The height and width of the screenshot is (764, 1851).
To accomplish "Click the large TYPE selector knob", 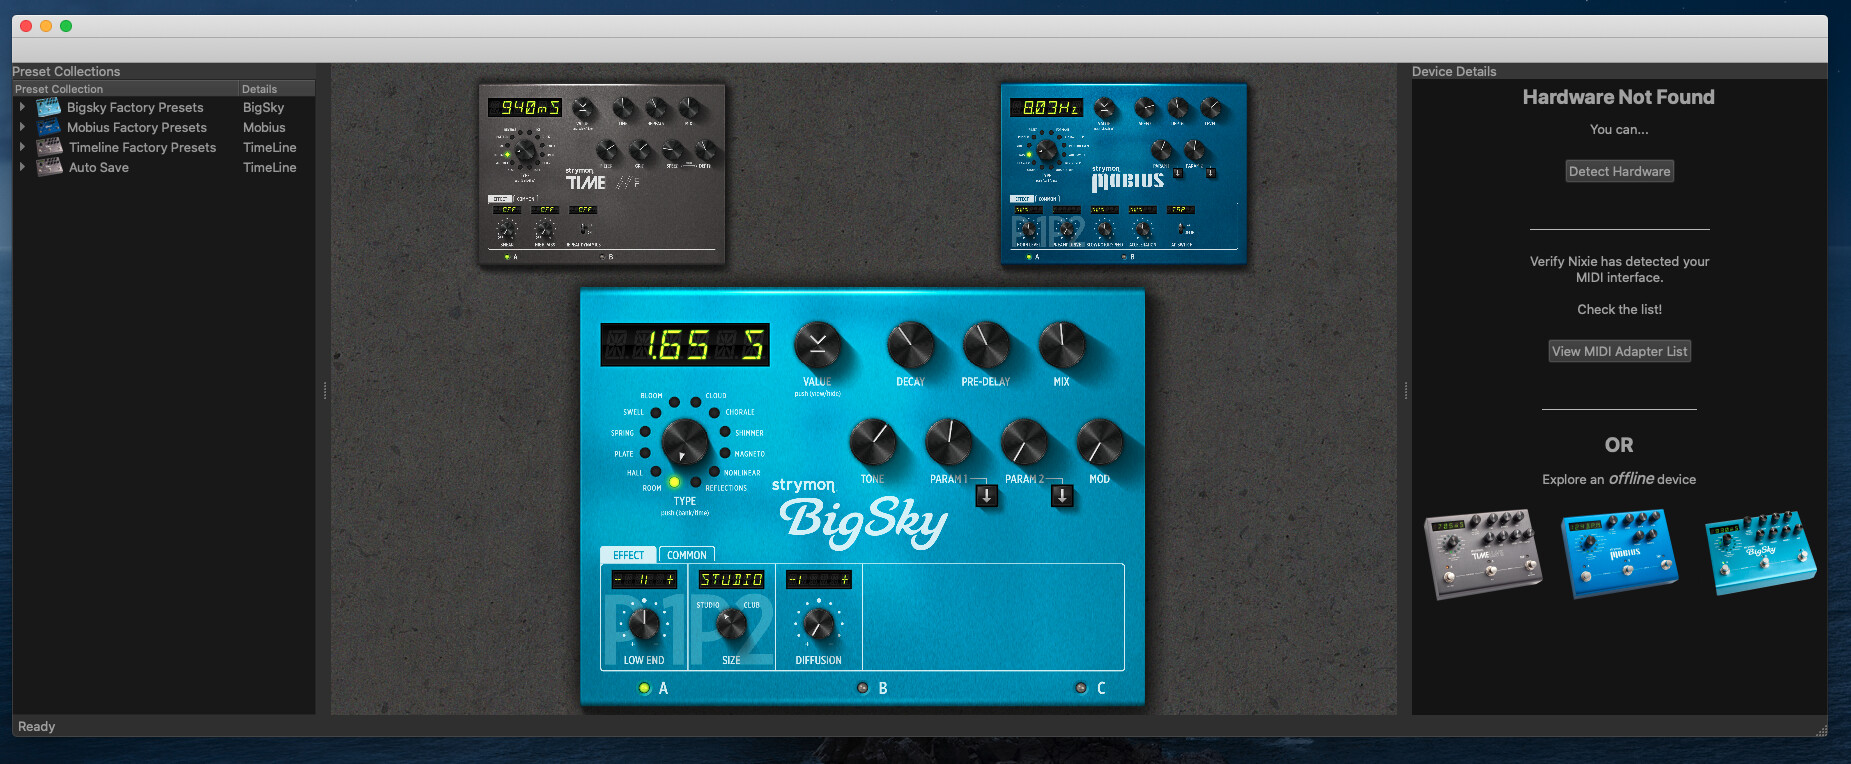I will [685, 442].
